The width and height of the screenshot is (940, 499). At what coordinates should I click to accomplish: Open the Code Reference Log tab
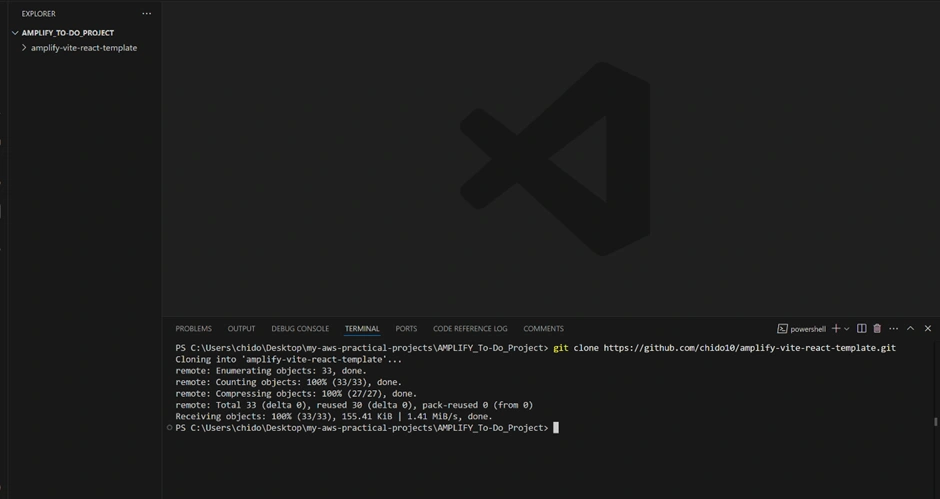(470, 329)
